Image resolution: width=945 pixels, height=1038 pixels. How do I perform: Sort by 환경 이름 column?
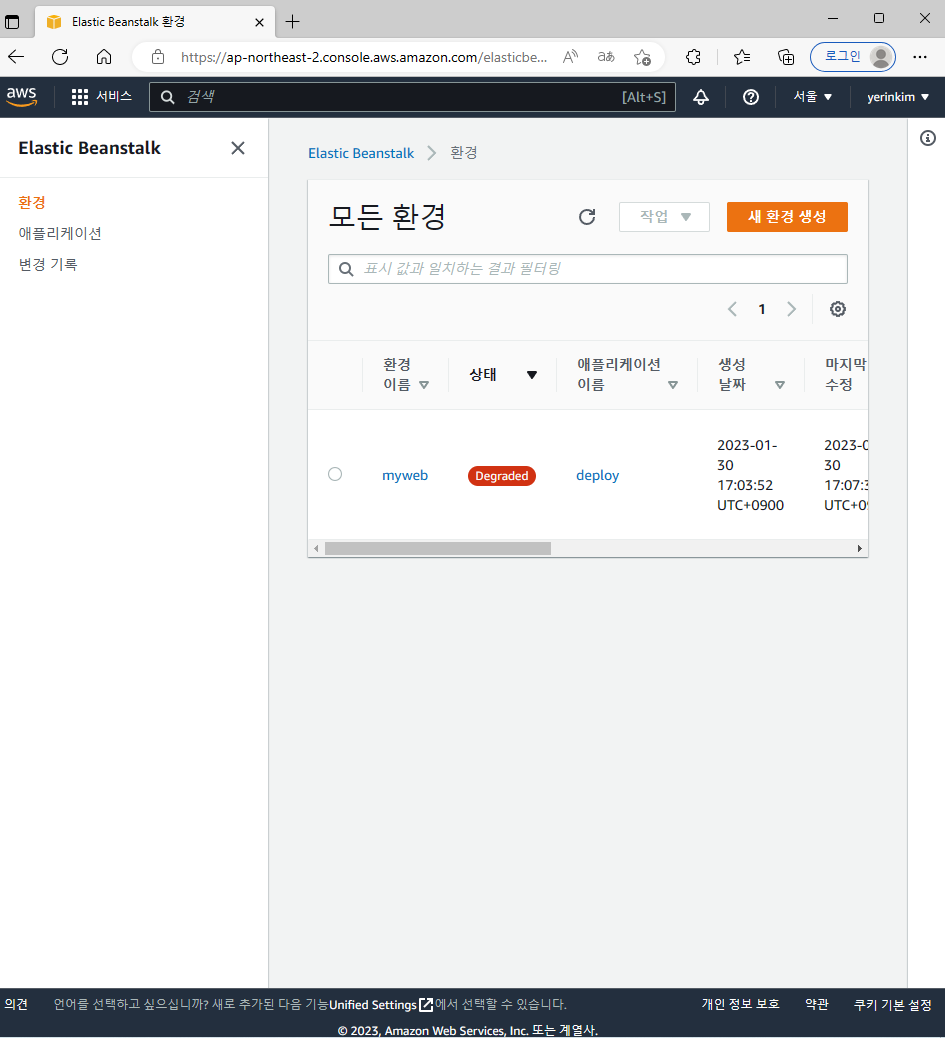pos(406,375)
